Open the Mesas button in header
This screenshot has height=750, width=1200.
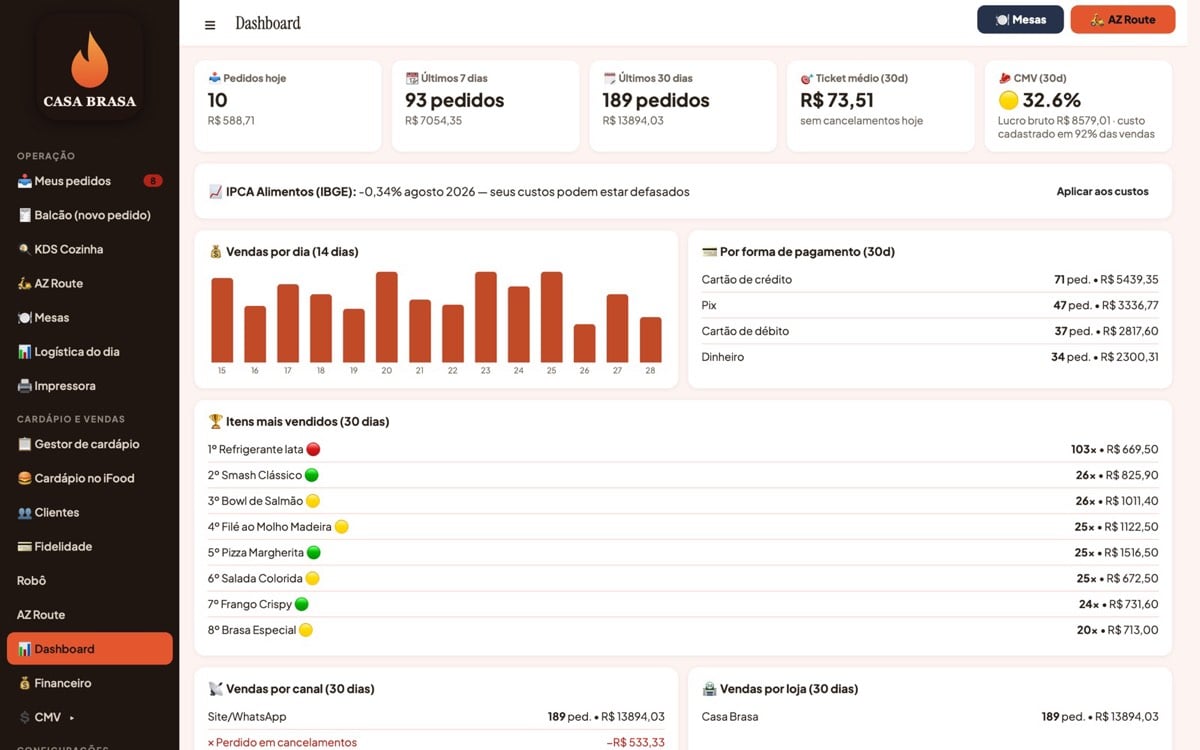1020,19
